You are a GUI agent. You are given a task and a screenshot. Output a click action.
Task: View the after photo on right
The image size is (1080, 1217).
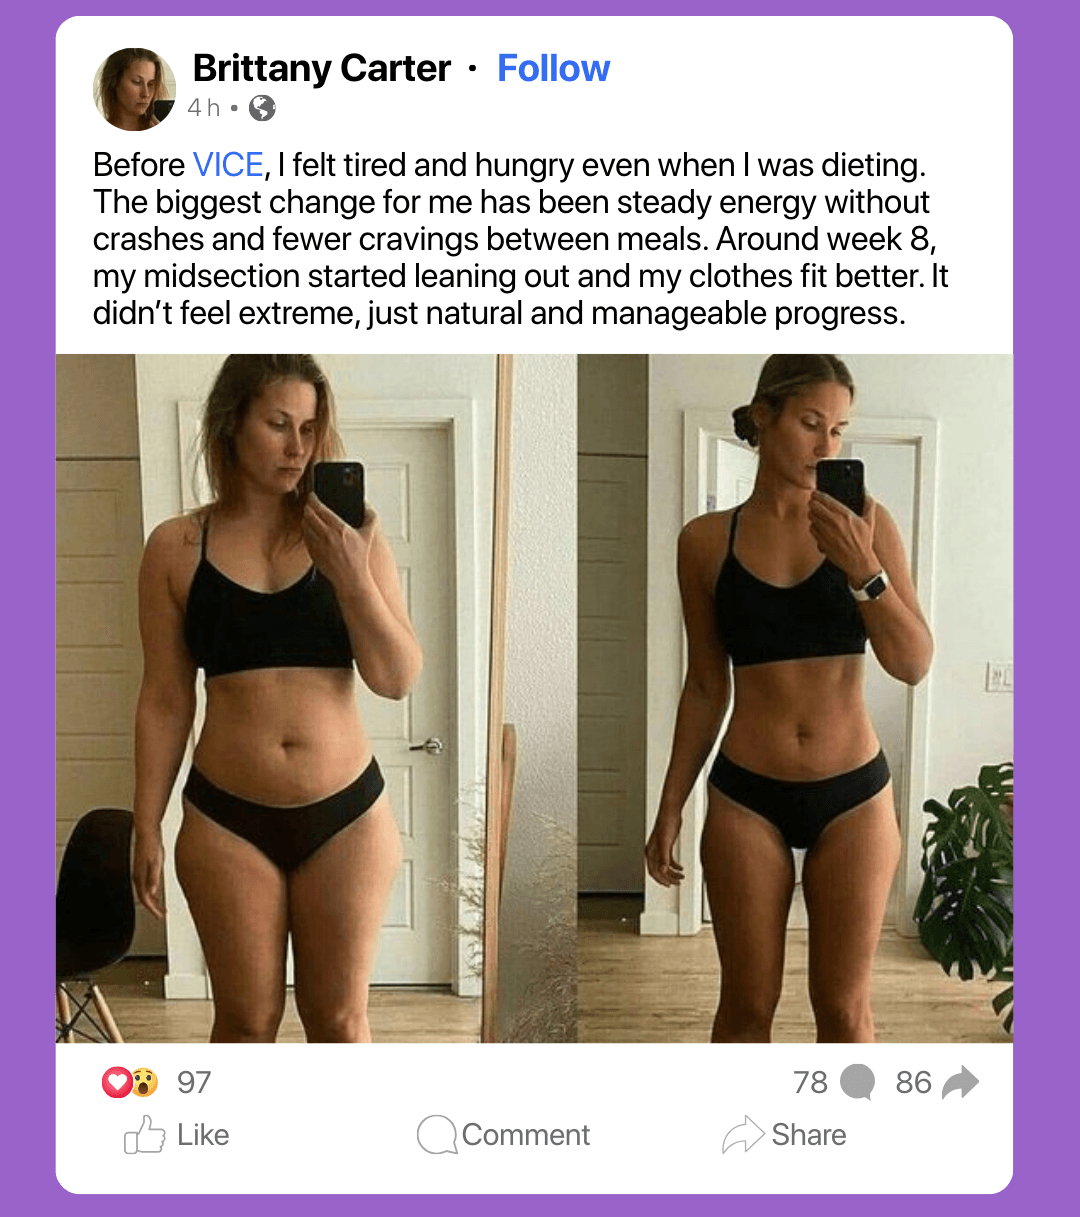tap(795, 698)
